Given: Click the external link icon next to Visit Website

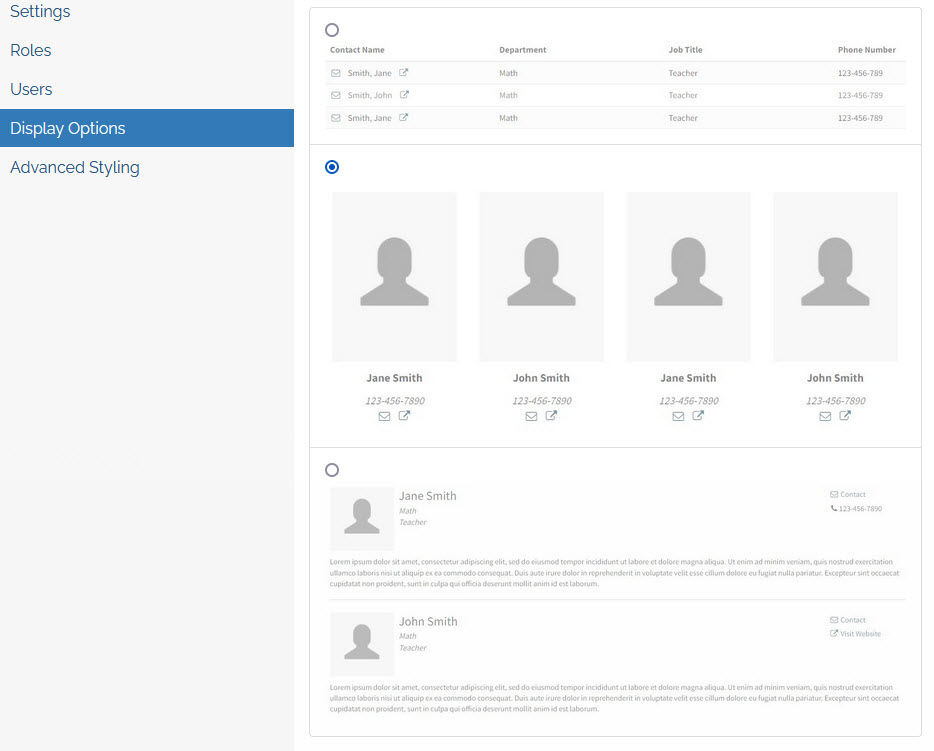Looking at the screenshot, I should tap(834, 632).
